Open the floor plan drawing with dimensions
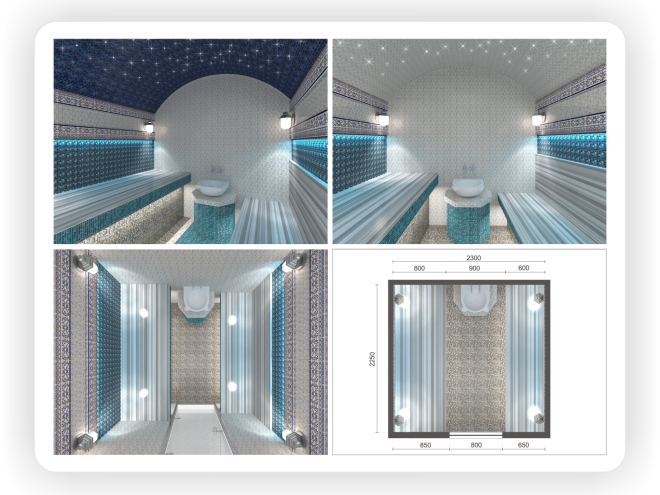The image size is (660, 495). point(469,352)
